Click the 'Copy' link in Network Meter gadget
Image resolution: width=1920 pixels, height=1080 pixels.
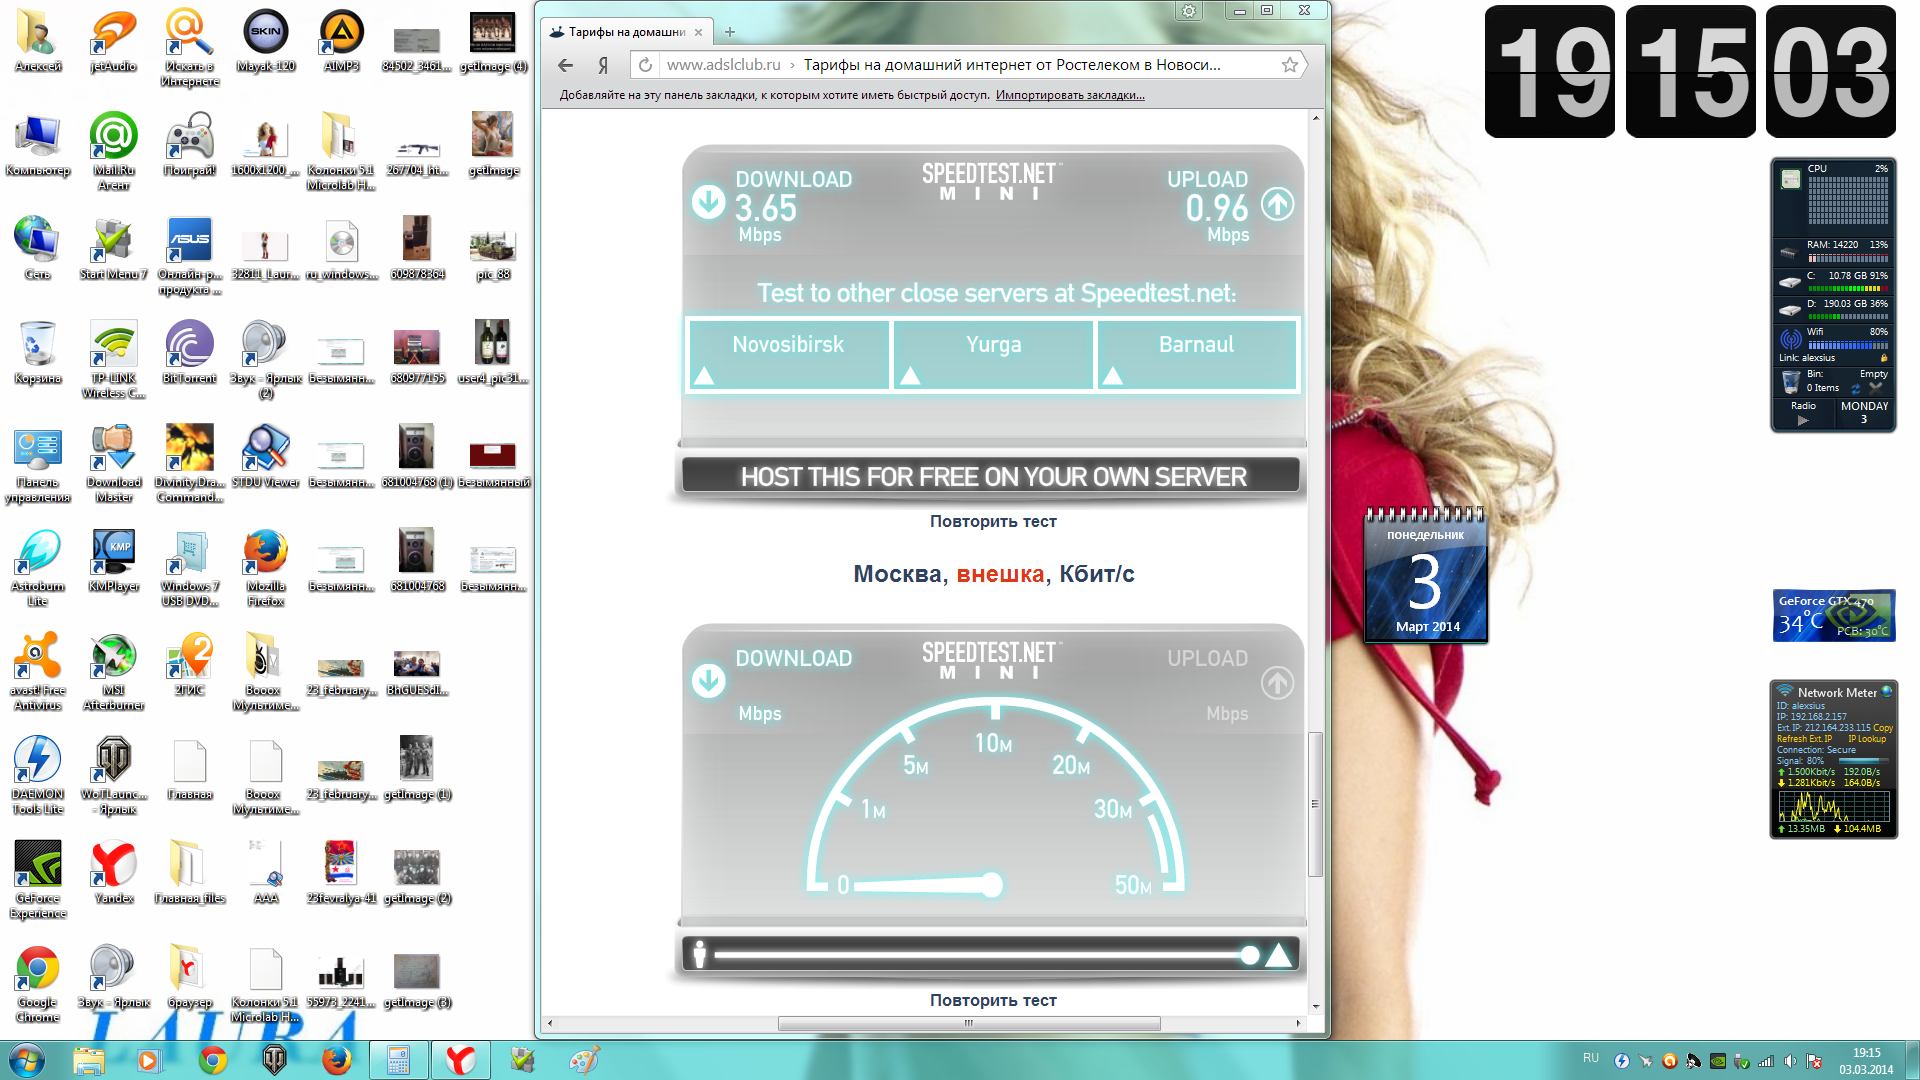pyautogui.click(x=1883, y=728)
